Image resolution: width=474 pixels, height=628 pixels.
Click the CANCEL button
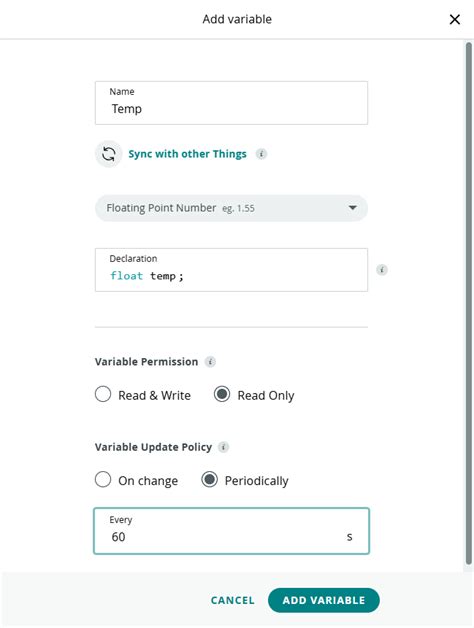pos(232,600)
